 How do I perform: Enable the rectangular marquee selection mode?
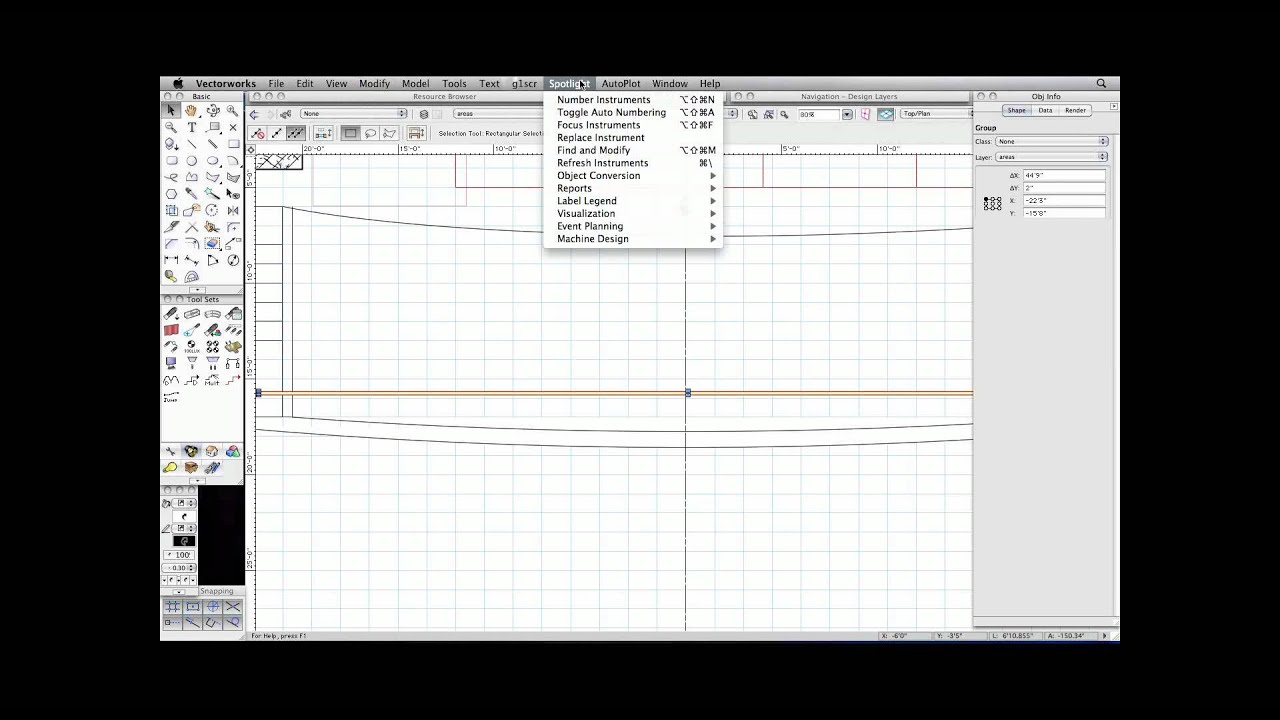point(350,133)
